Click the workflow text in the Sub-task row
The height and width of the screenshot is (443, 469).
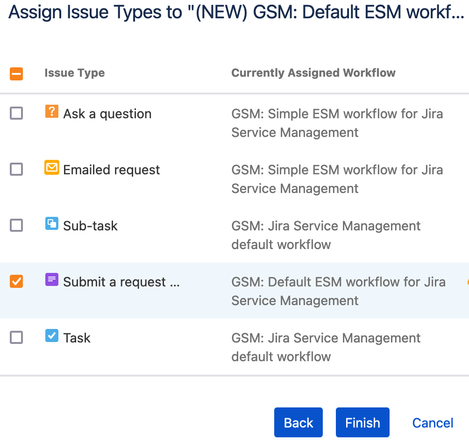[326, 235]
